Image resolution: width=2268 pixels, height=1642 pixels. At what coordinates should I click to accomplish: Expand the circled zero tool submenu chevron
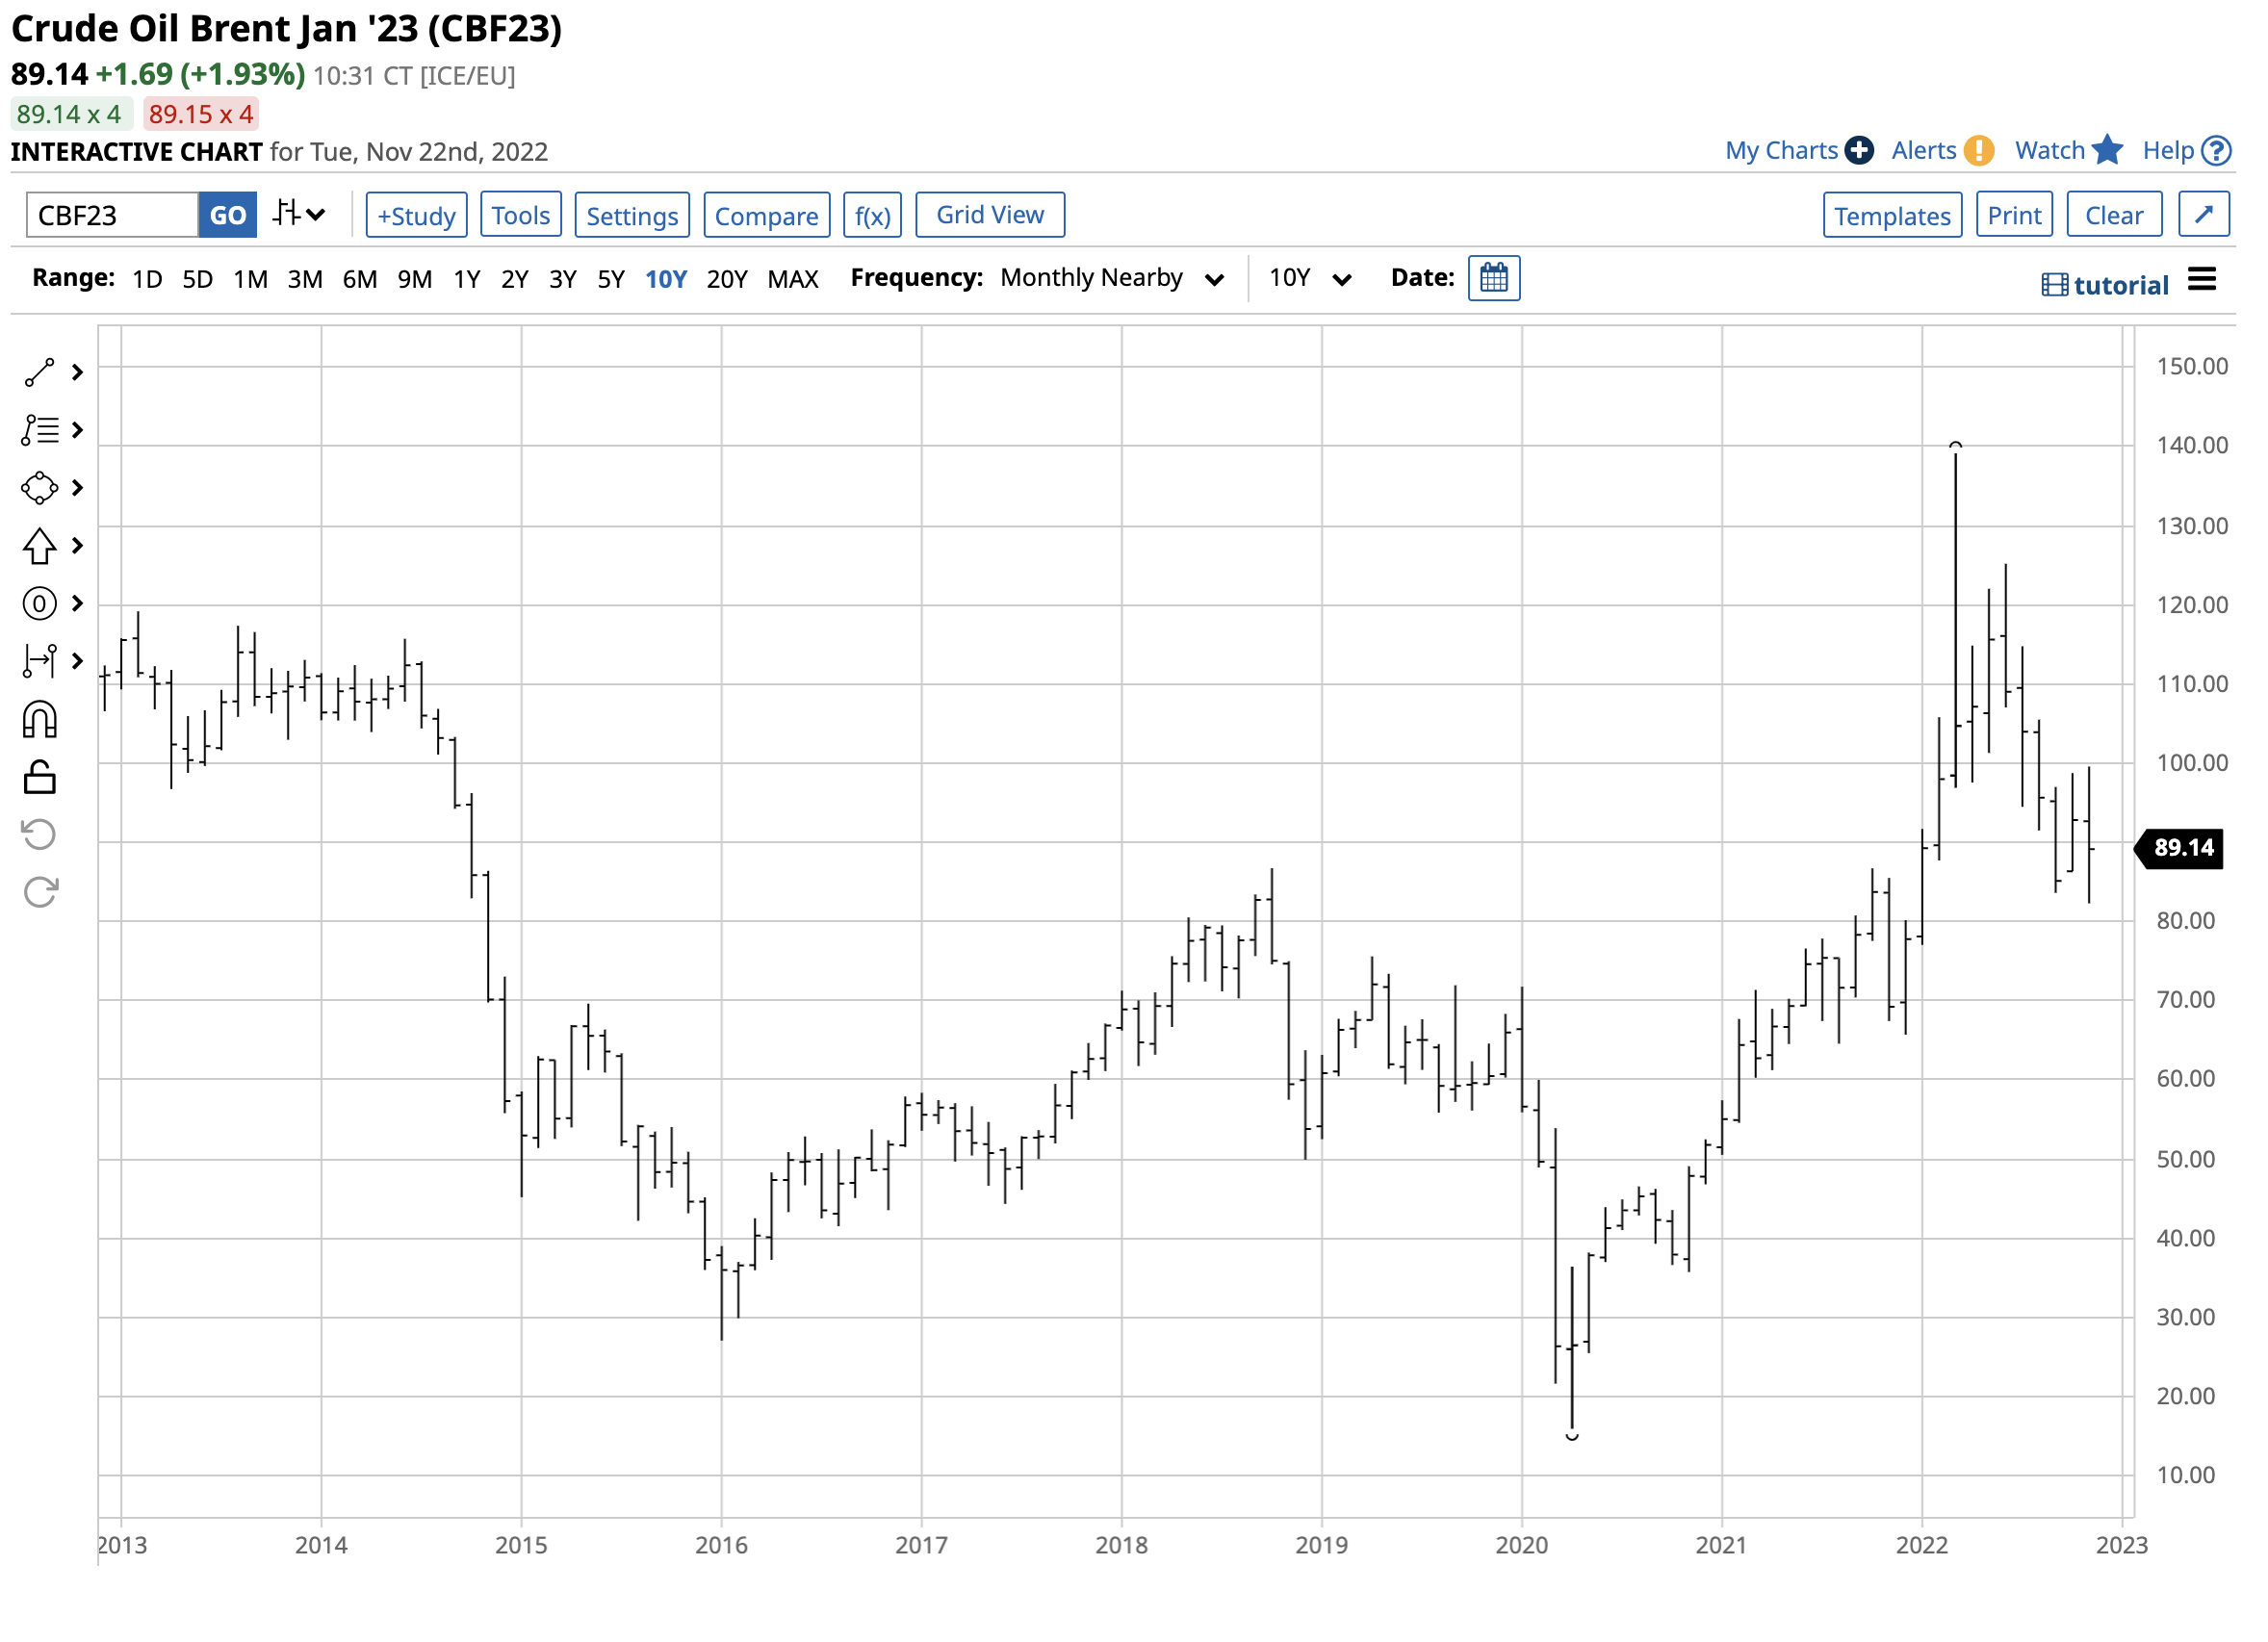click(77, 604)
